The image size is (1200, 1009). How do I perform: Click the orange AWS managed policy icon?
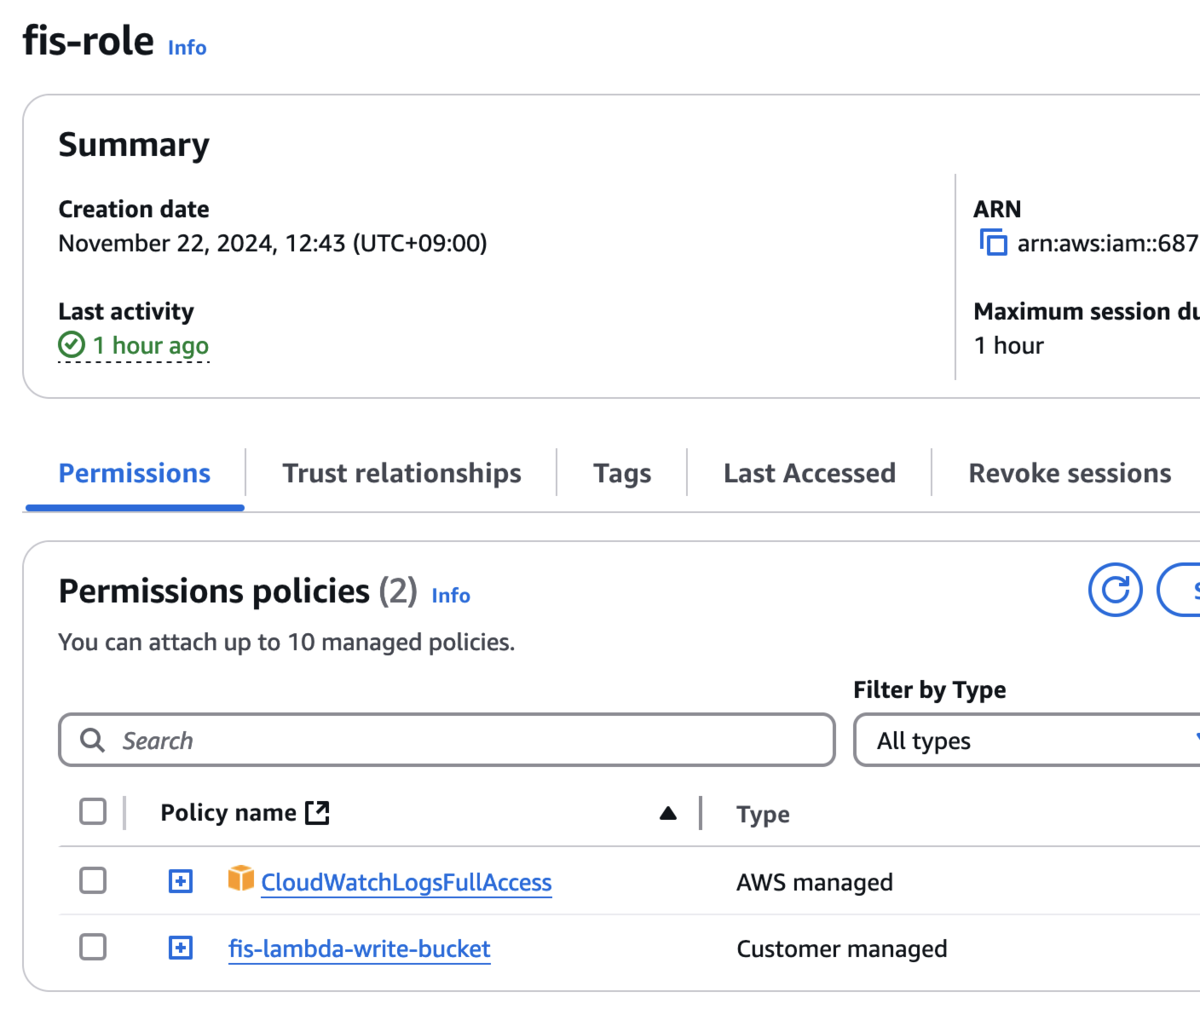click(x=240, y=879)
